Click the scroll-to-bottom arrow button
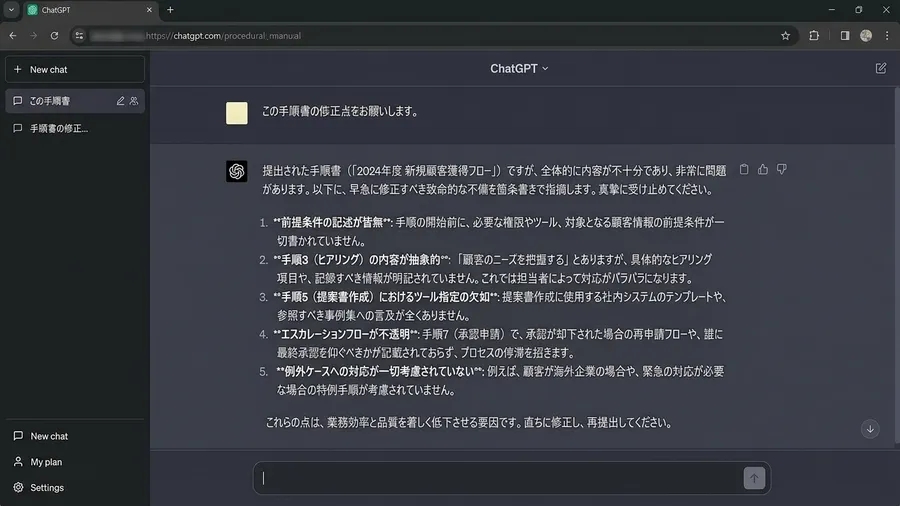This screenshot has height=506, width=900. click(870, 429)
